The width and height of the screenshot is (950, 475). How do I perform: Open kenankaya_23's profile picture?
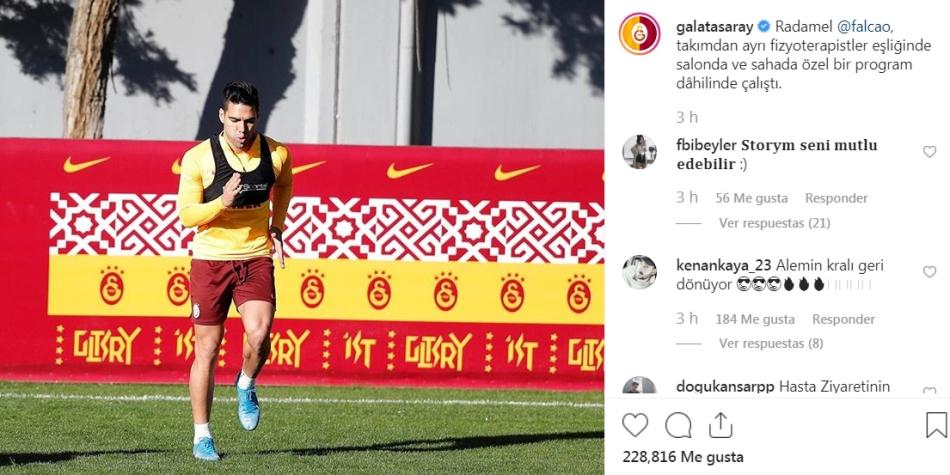click(x=639, y=272)
